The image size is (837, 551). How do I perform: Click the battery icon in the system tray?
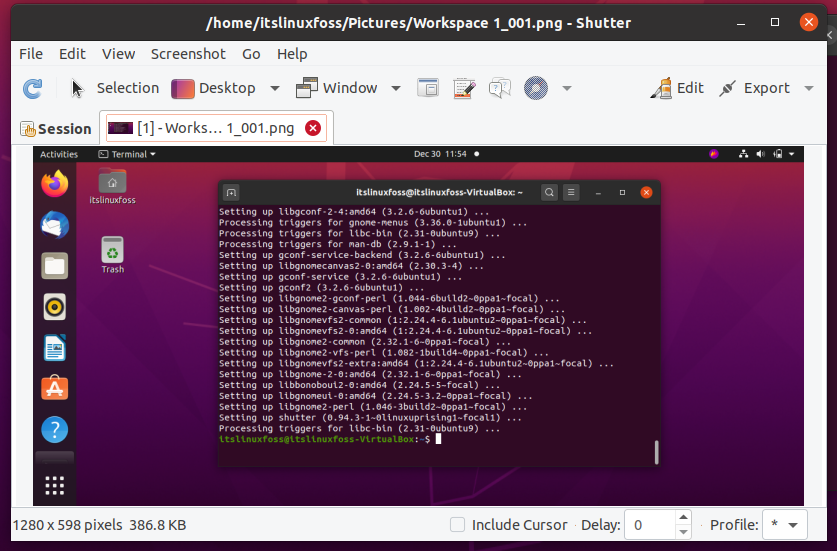(778, 154)
